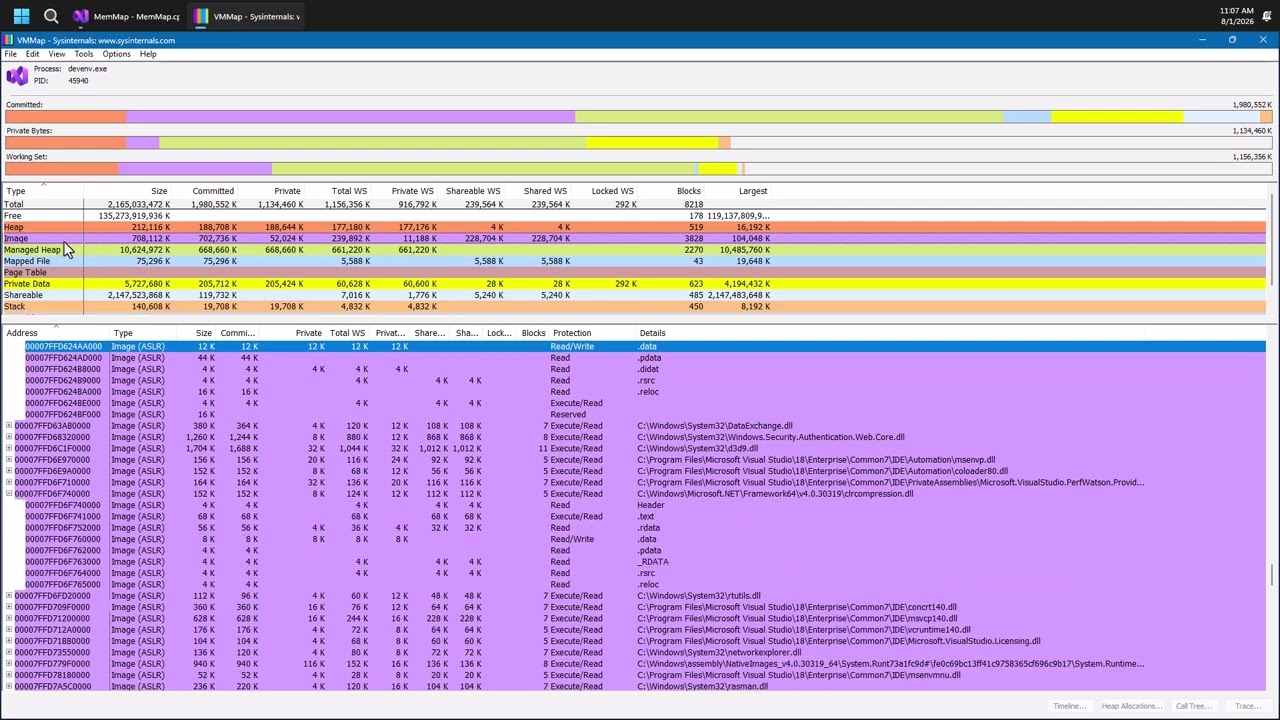The width and height of the screenshot is (1280, 720).
Task: Open the View menu
Action: pyautogui.click(x=57, y=54)
